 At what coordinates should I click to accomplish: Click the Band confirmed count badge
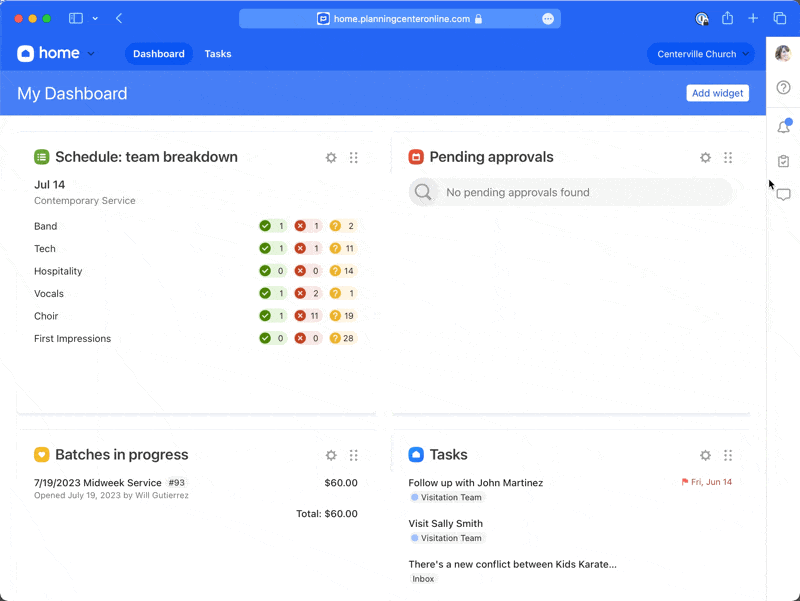[273, 226]
